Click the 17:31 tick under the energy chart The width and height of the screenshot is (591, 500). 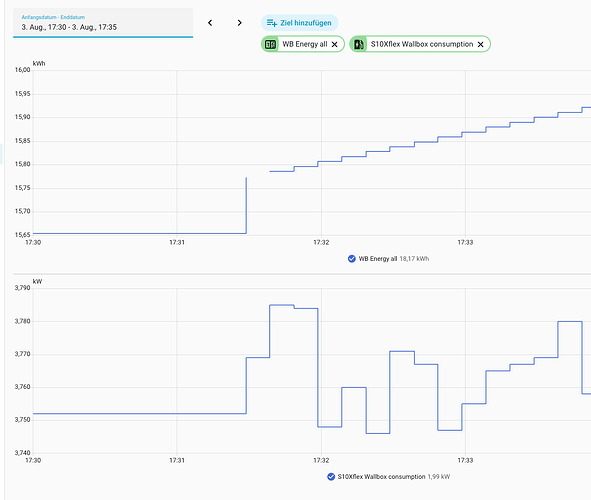tap(177, 242)
